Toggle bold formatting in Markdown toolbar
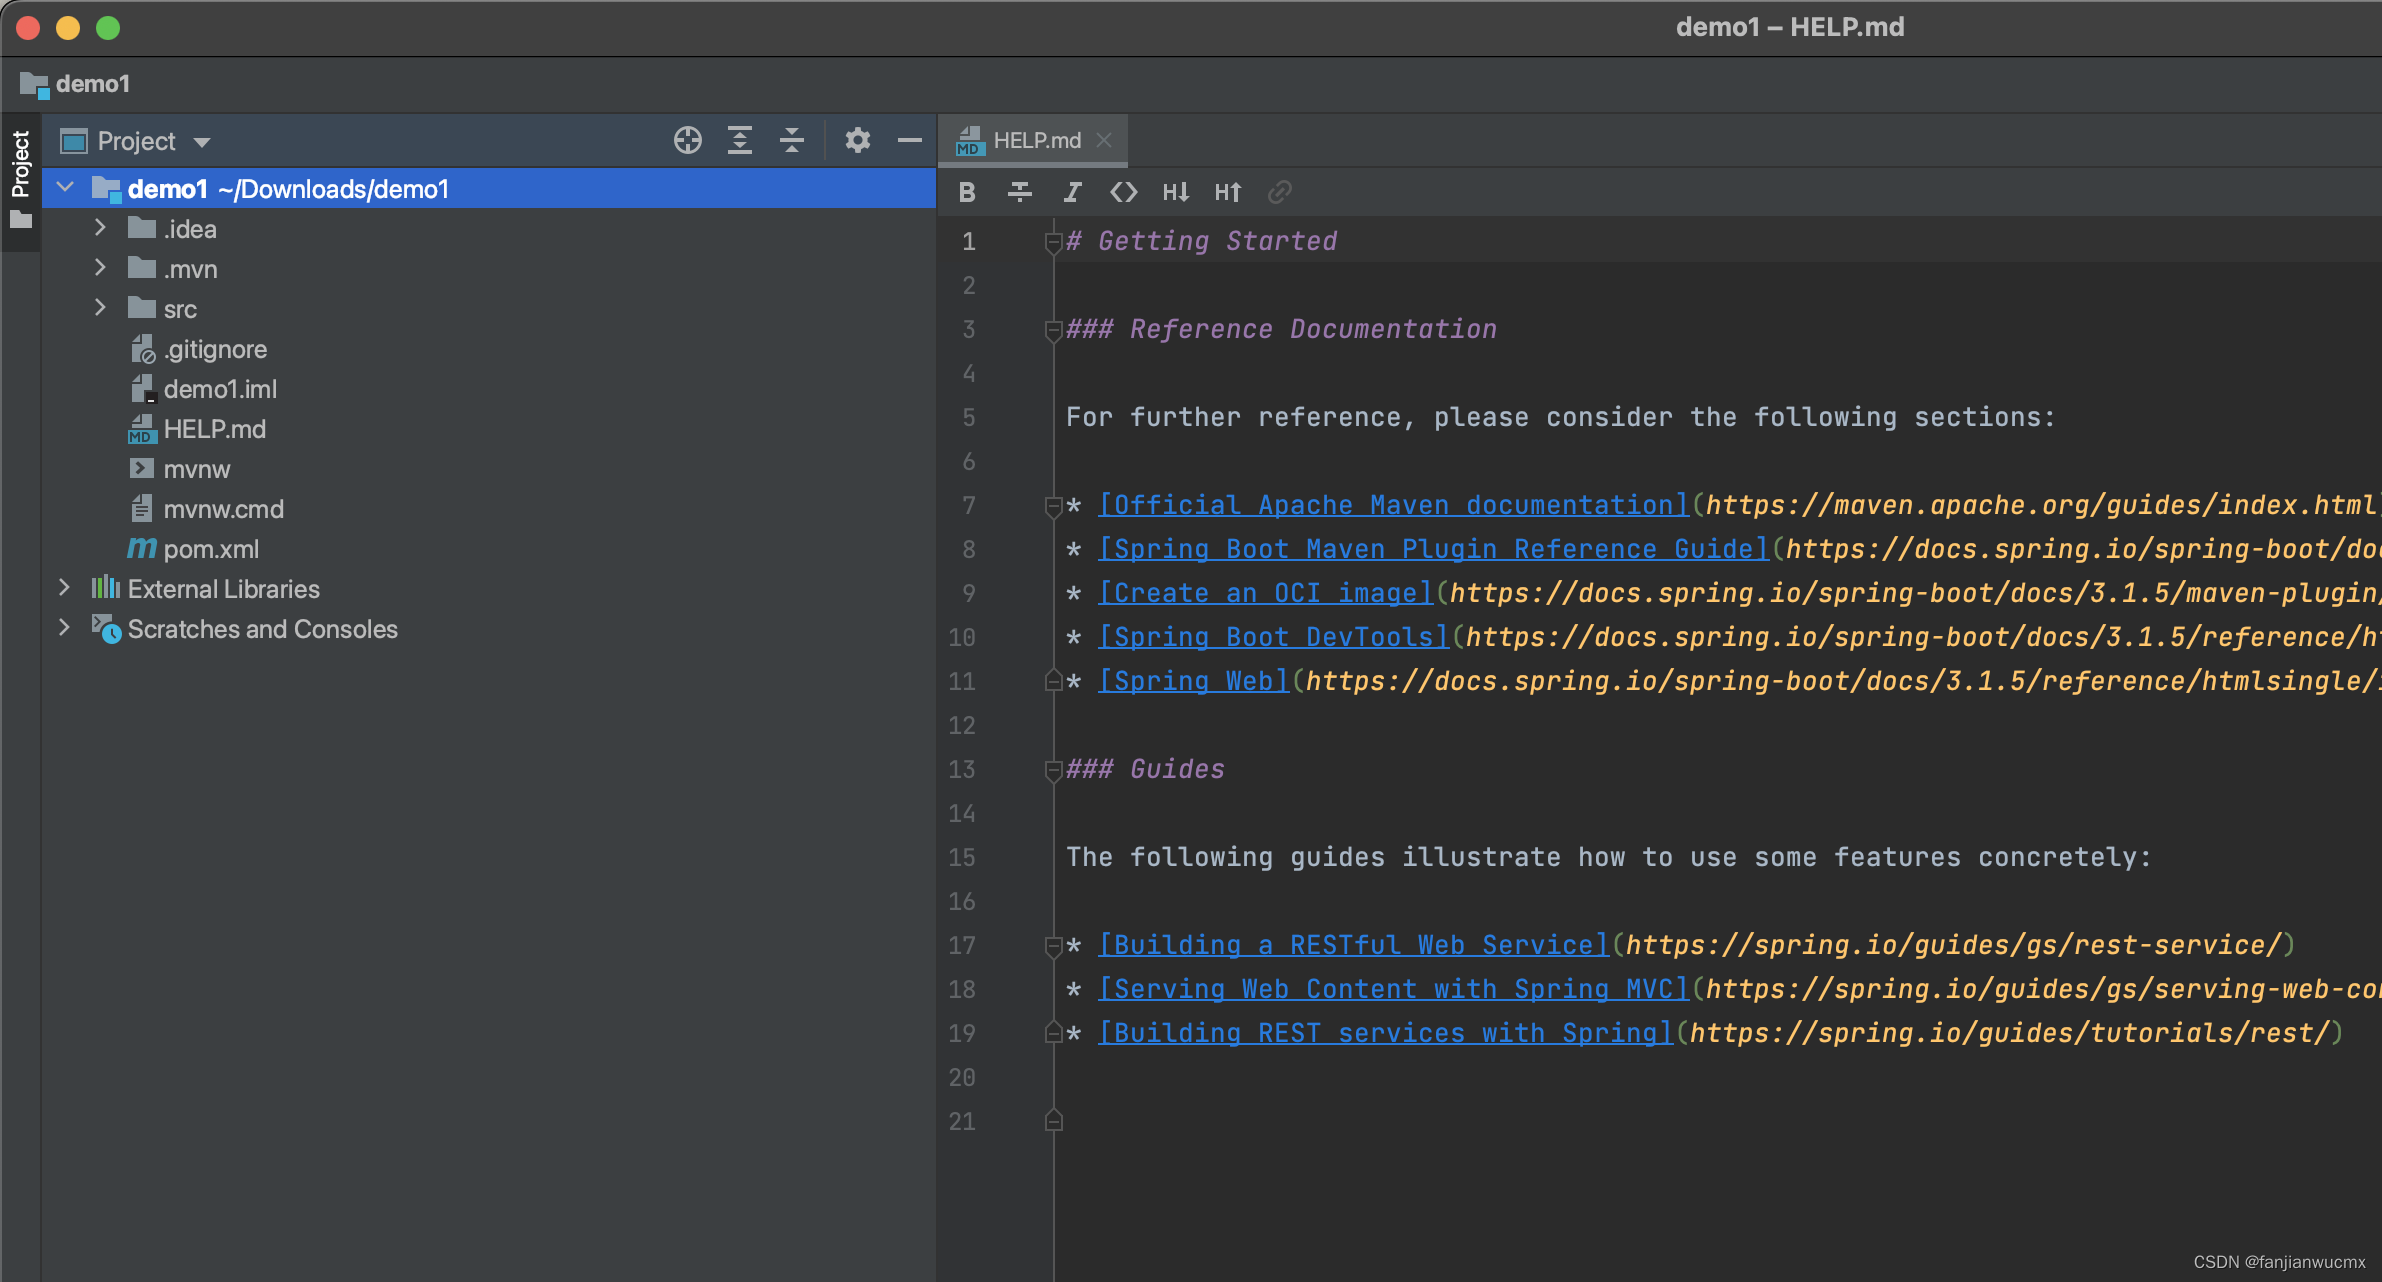 [966, 192]
